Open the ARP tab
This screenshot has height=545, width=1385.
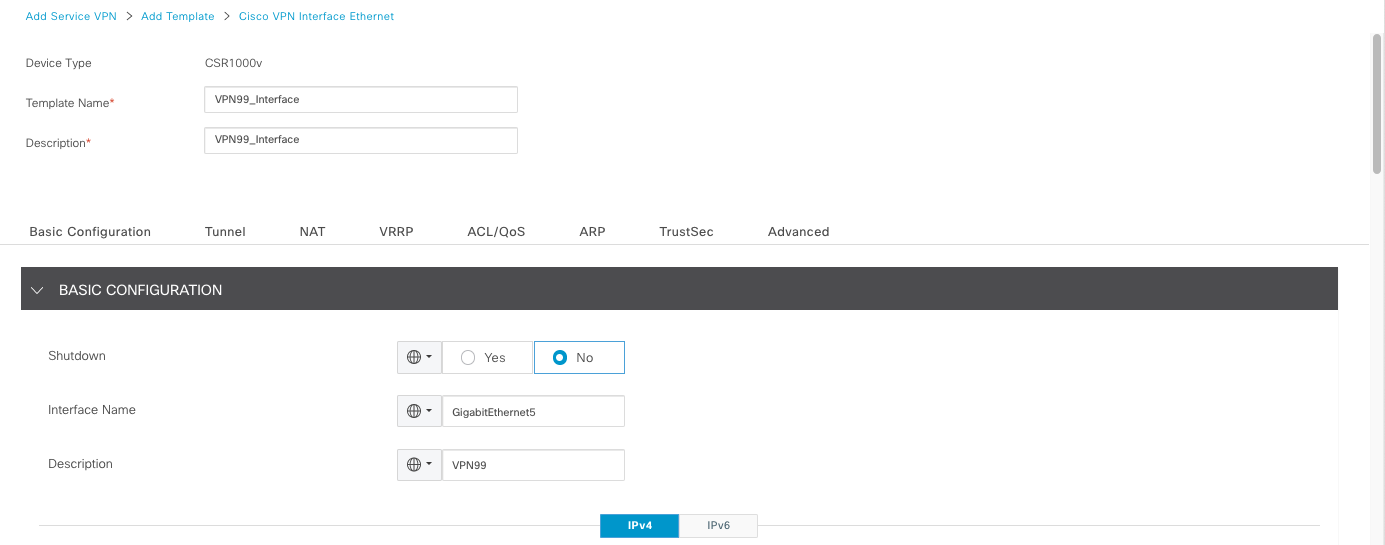(x=592, y=231)
